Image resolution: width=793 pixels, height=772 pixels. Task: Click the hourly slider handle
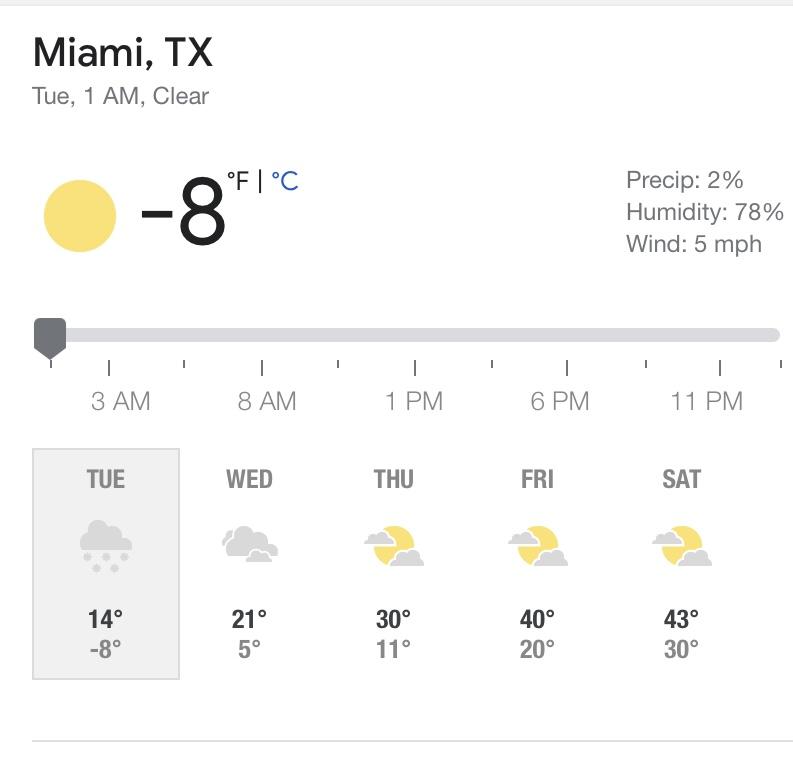(x=50, y=336)
